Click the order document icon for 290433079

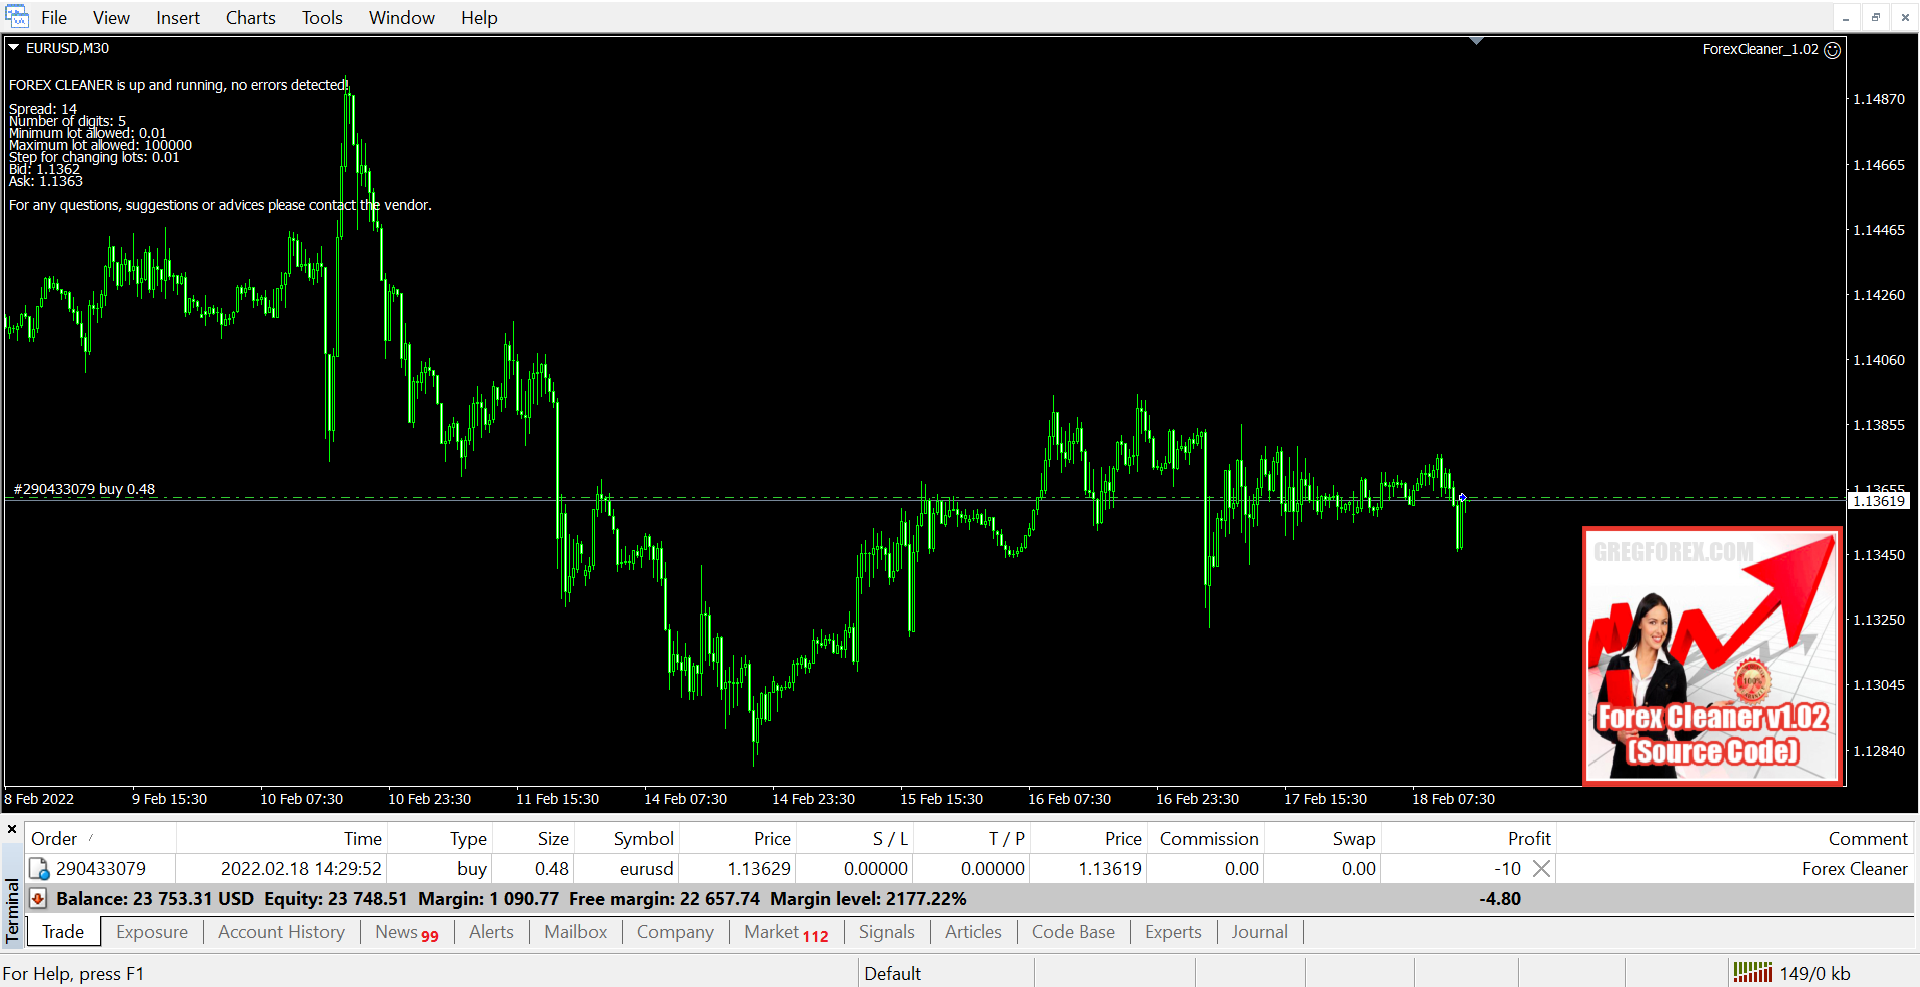pyautogui.click(x=39, y=869)
